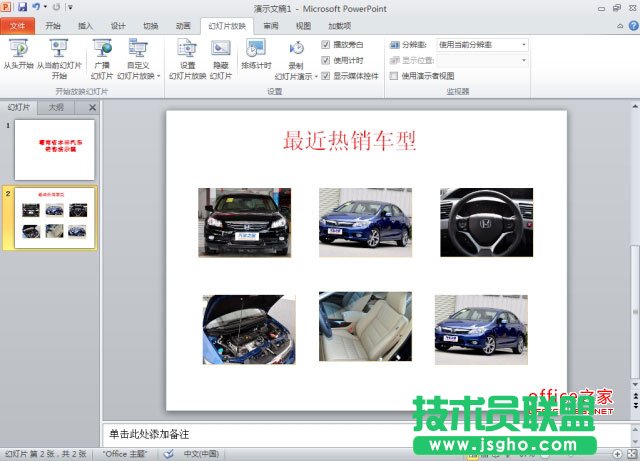Switch to the Review (审阅) ribbon tab
The image size is (640, 461).
click(271, 26)
